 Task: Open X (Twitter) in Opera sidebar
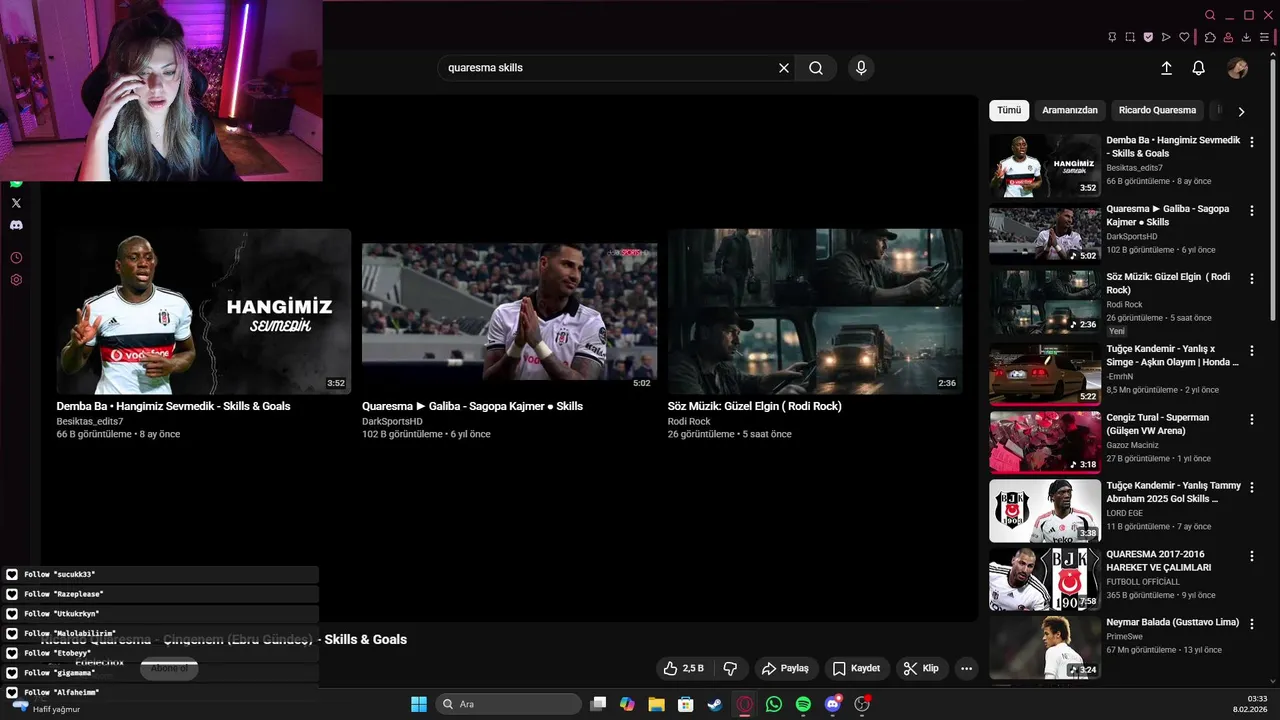16,203
